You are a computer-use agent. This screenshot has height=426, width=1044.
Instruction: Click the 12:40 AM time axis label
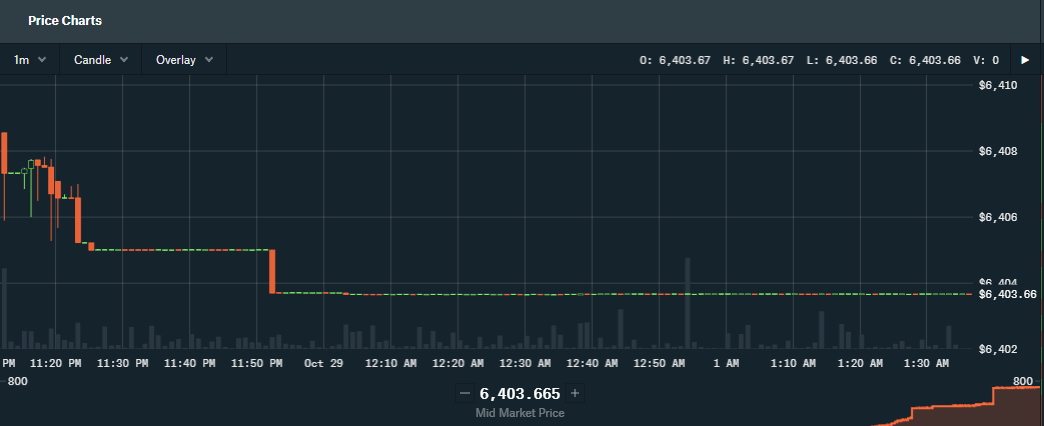point(592,363)
